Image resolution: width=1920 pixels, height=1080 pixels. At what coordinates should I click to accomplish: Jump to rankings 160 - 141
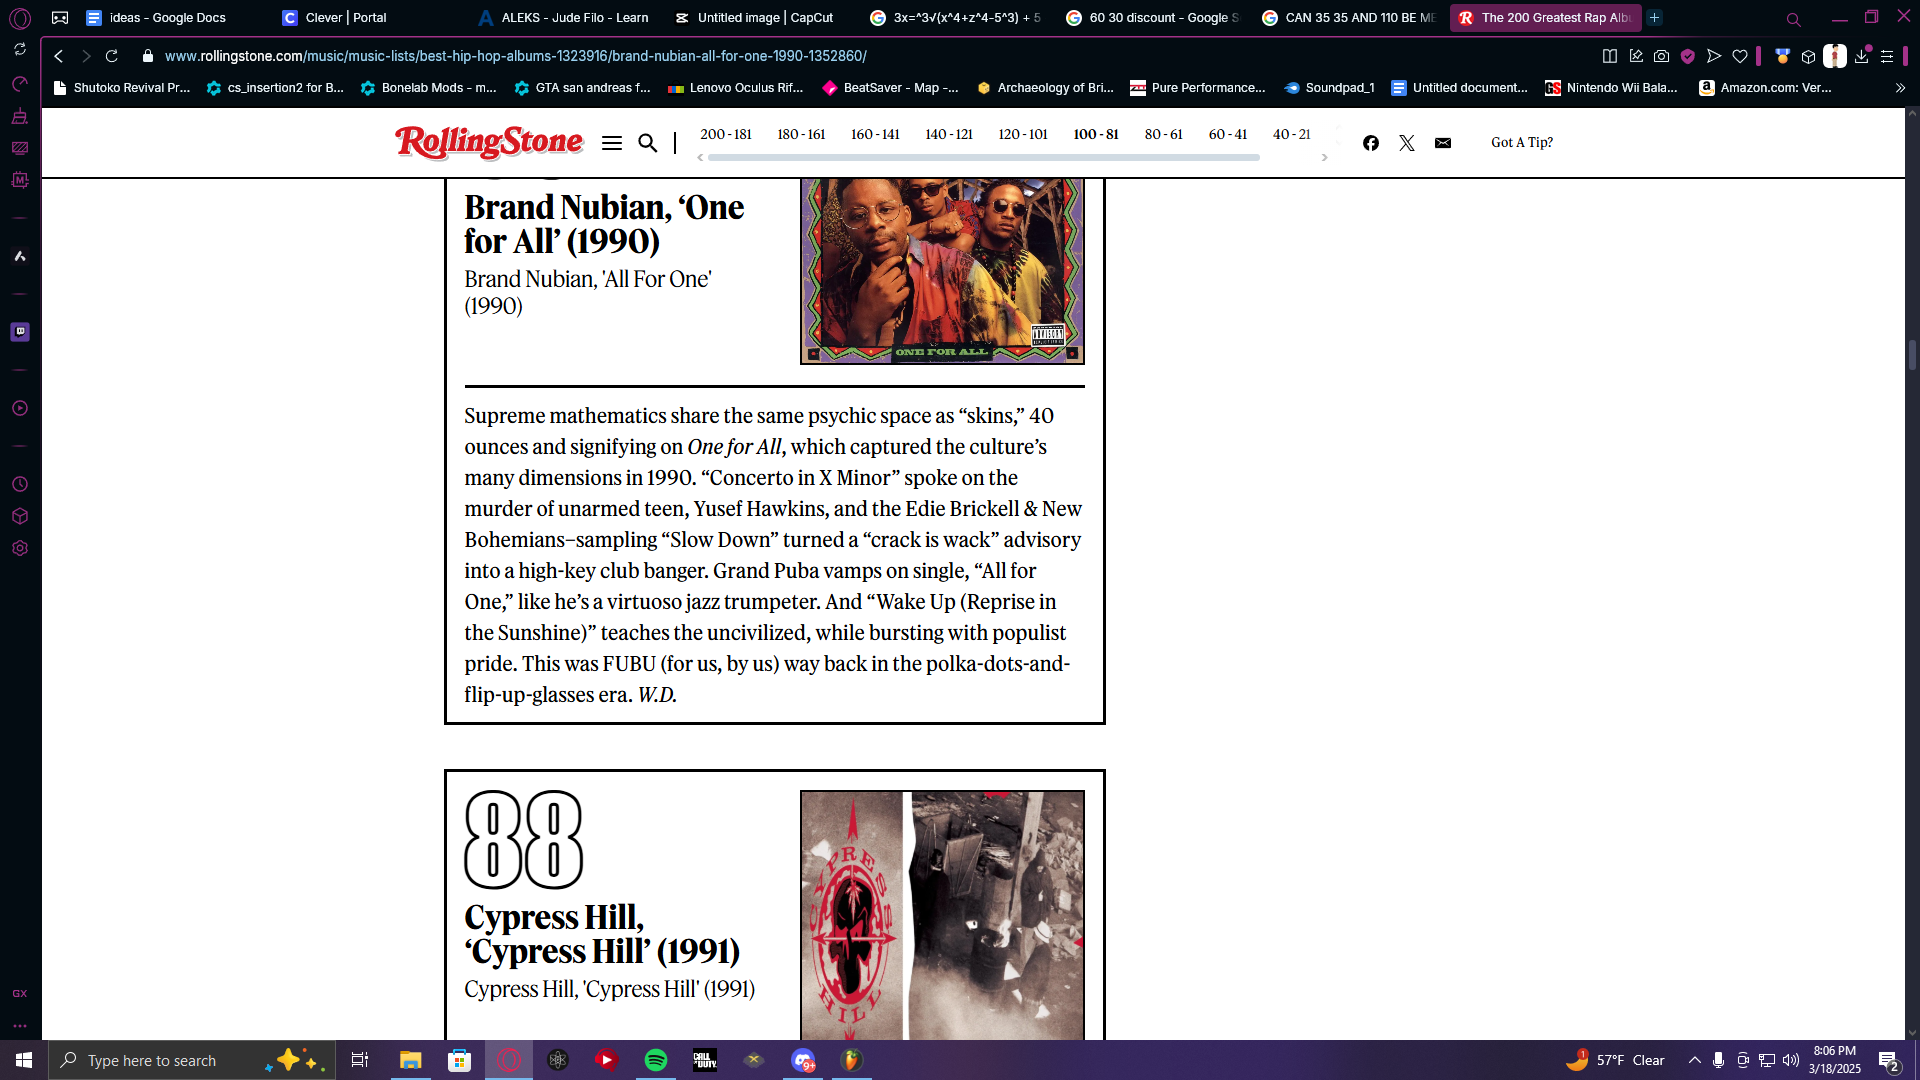click(x=875, y=135)
